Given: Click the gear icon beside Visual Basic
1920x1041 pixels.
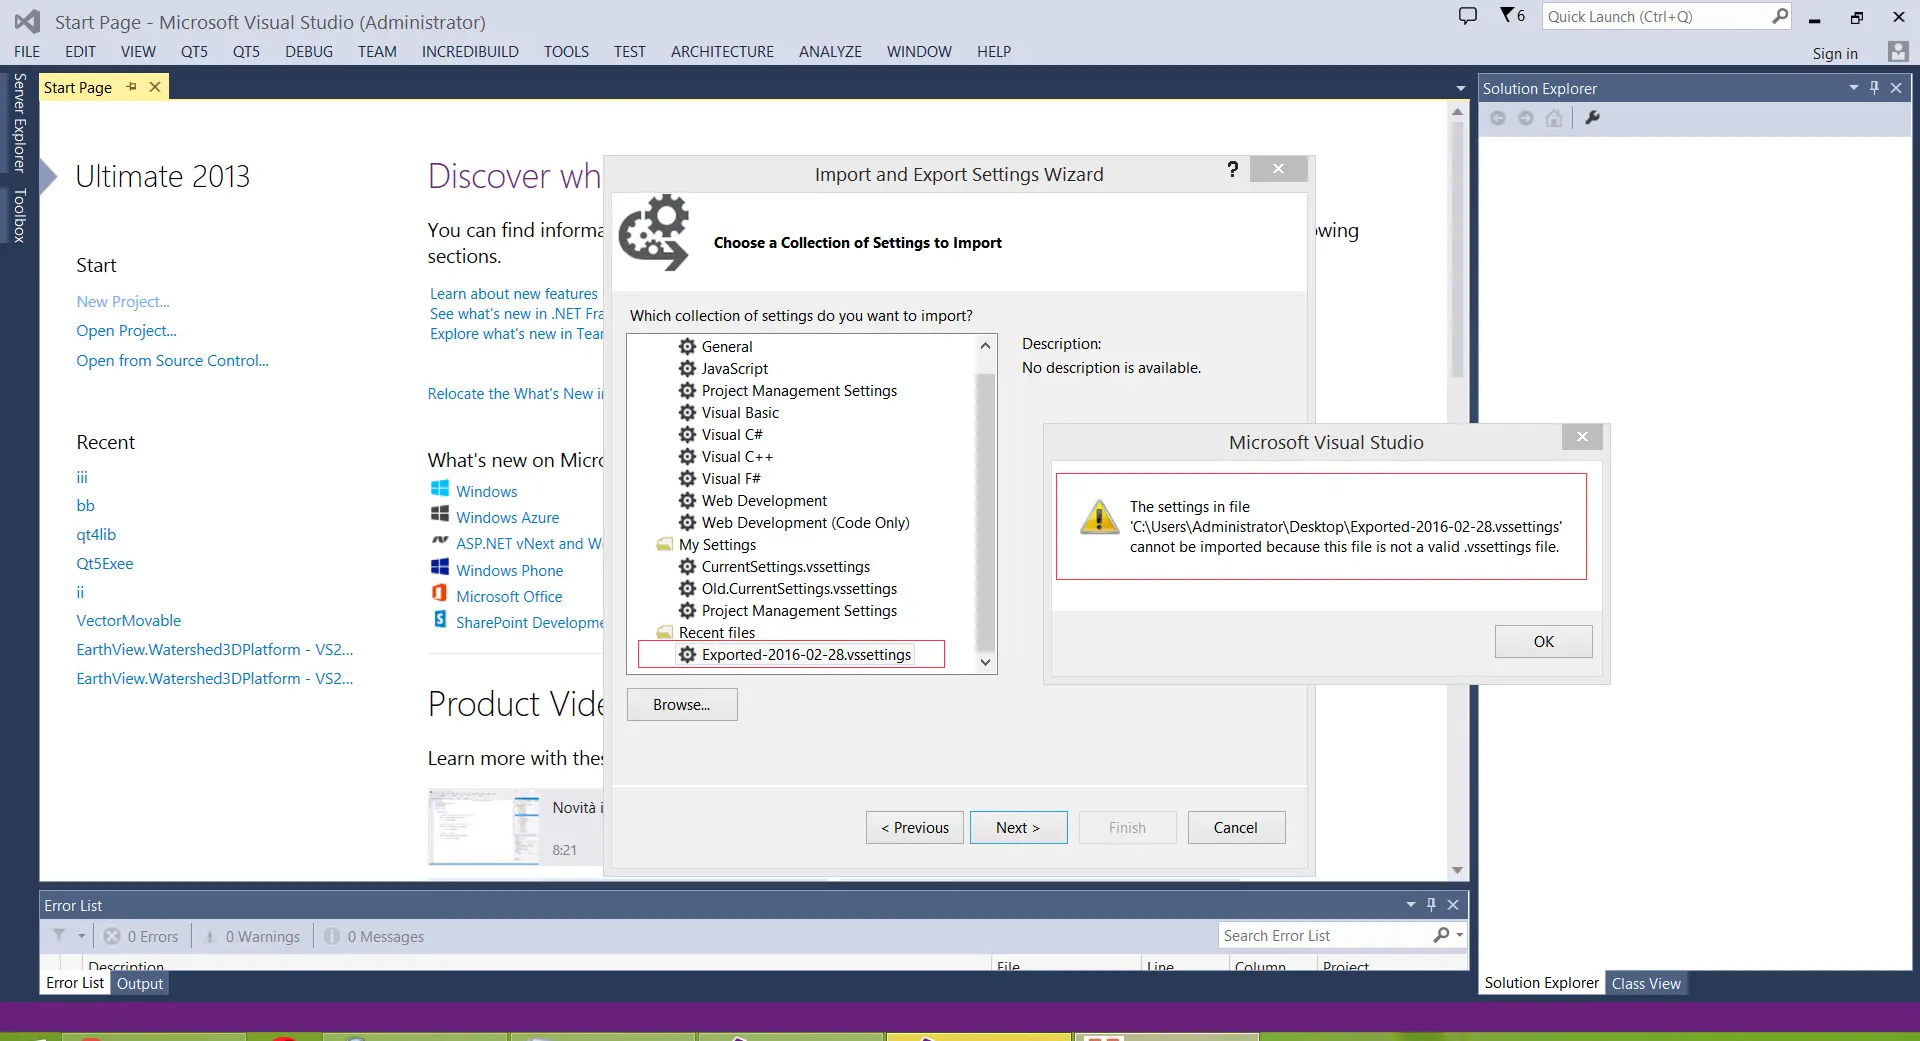Looking at the screenshot, I should click(687, 412).
